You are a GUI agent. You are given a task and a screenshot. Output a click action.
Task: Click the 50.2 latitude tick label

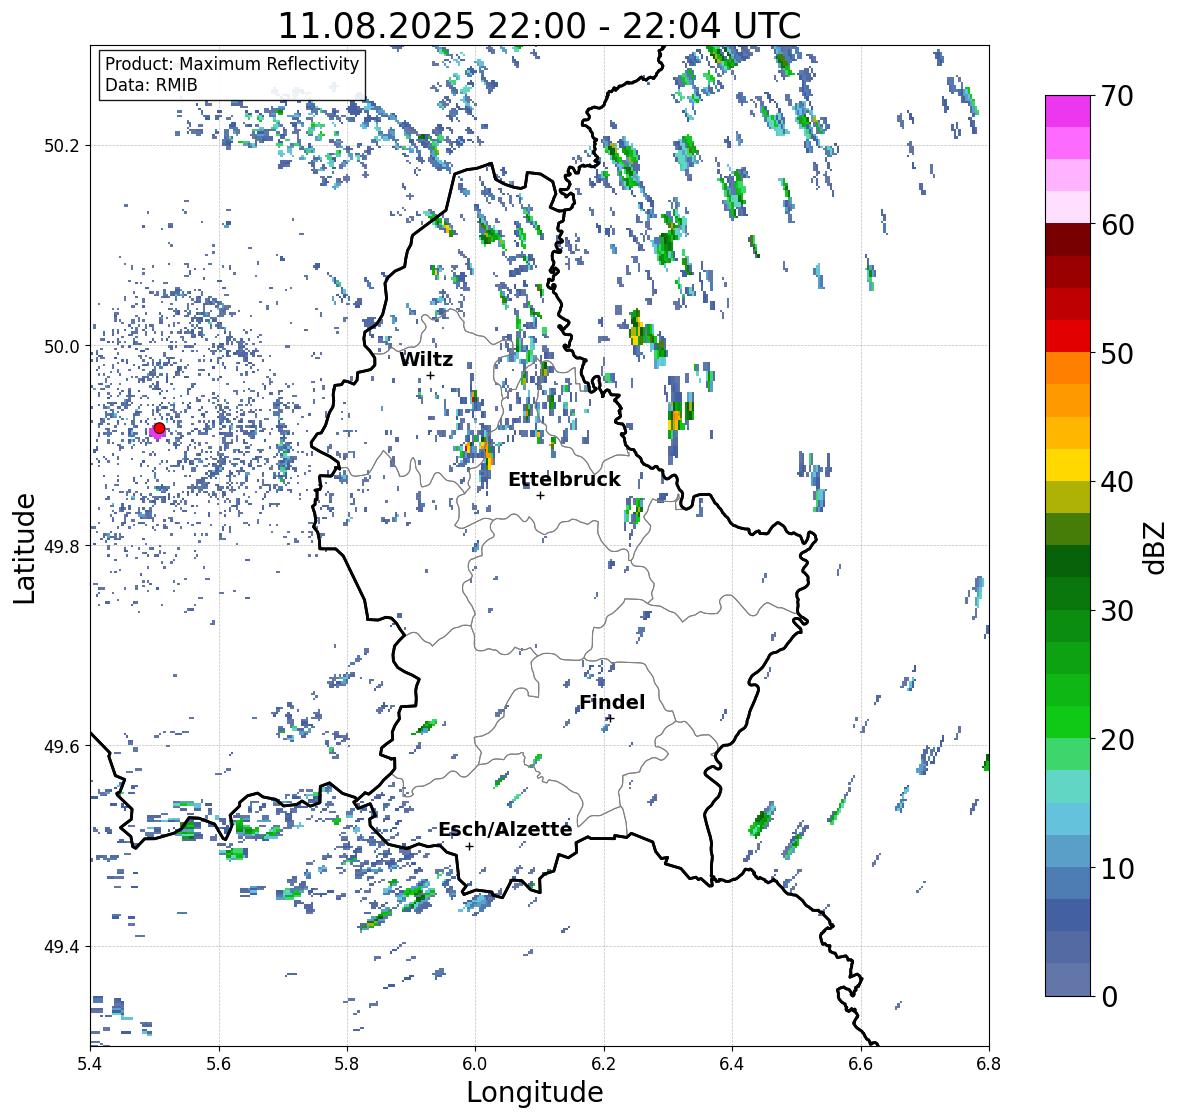(x=62, y=146)
